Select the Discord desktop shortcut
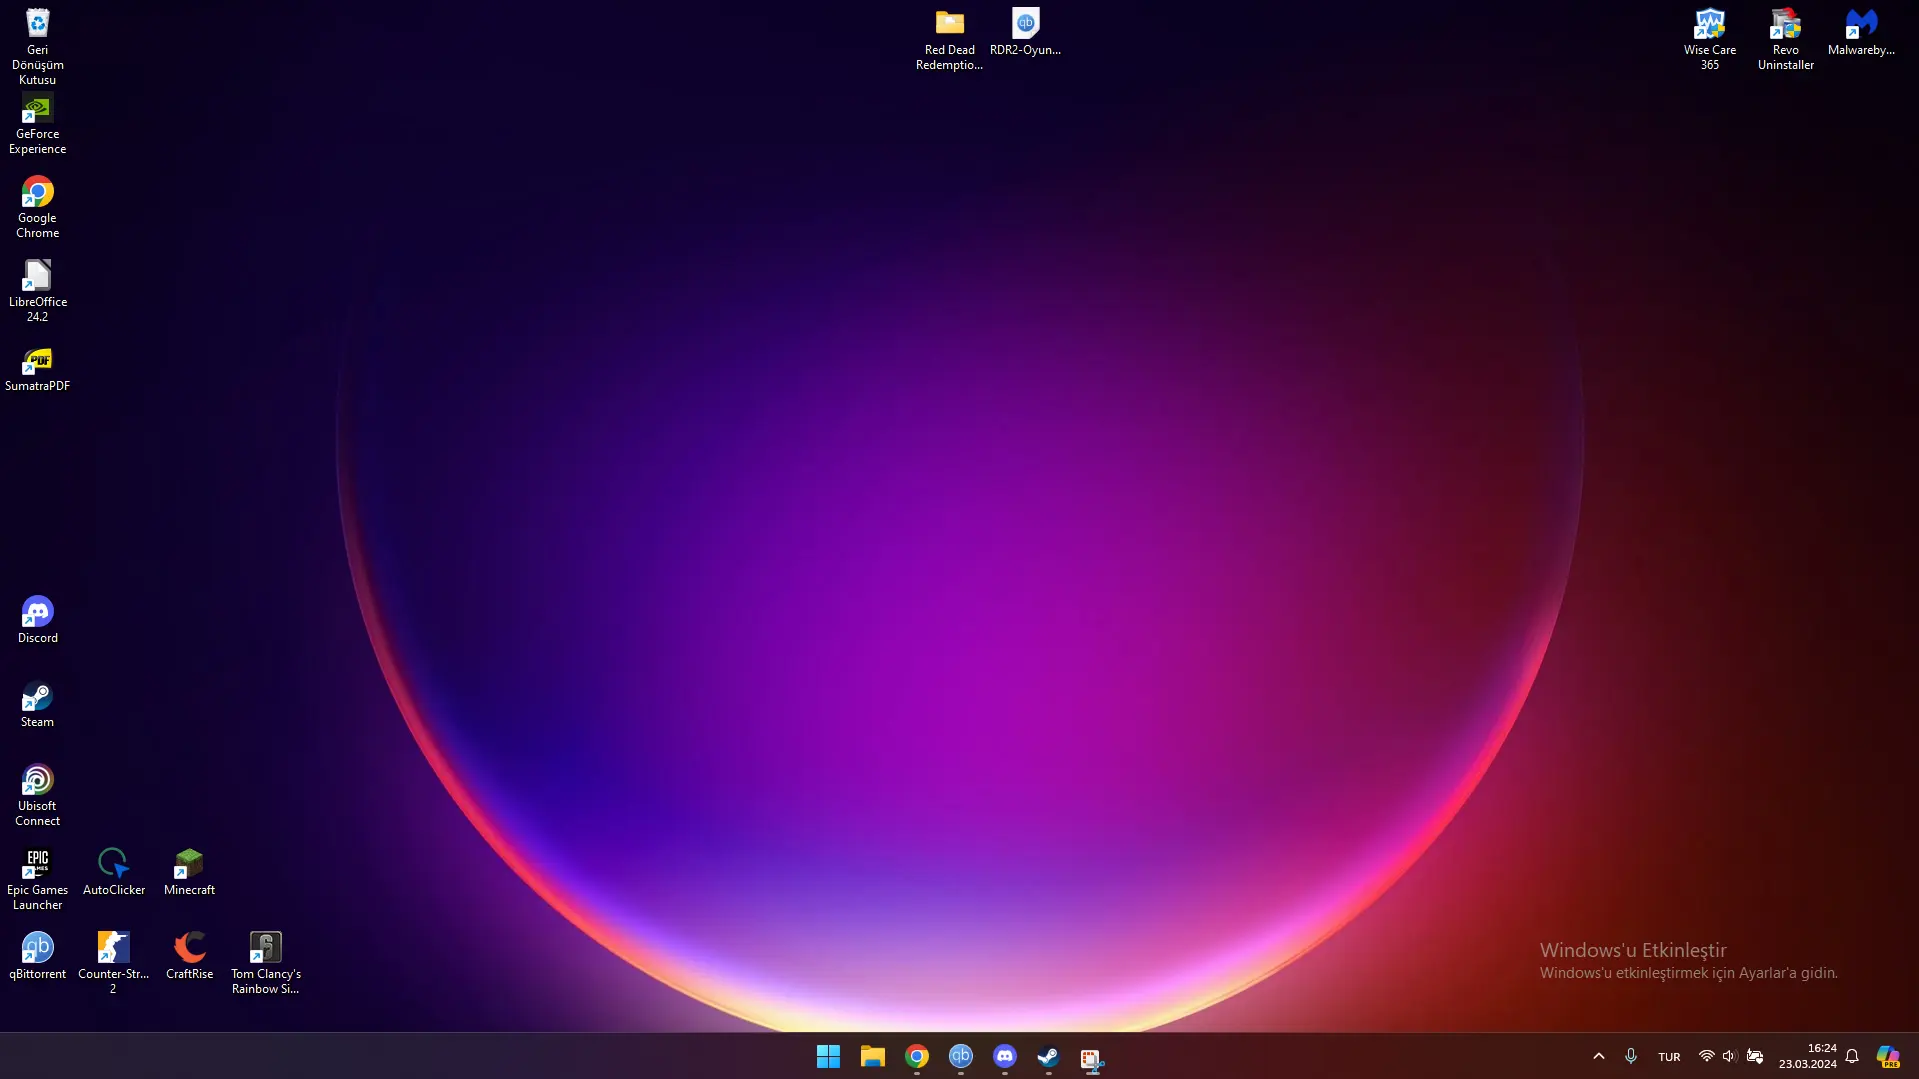The height and width of the screenshot is (1079, 1919). (x=37, y=620)
